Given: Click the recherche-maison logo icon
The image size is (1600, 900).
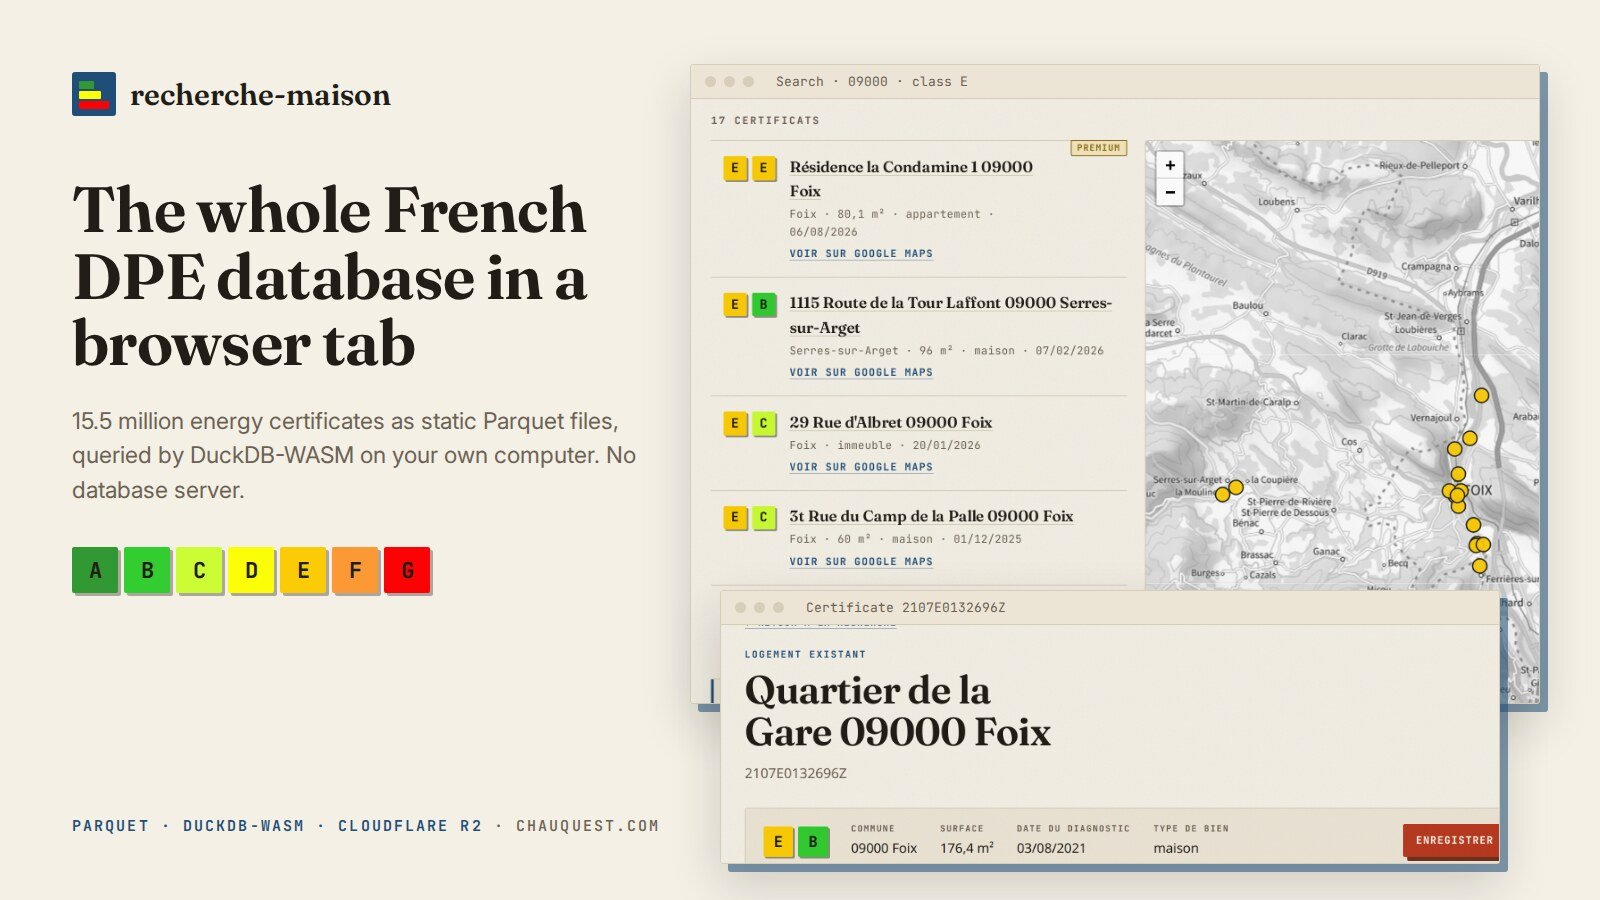Looking at the screenshot, I should coord(94,94).
